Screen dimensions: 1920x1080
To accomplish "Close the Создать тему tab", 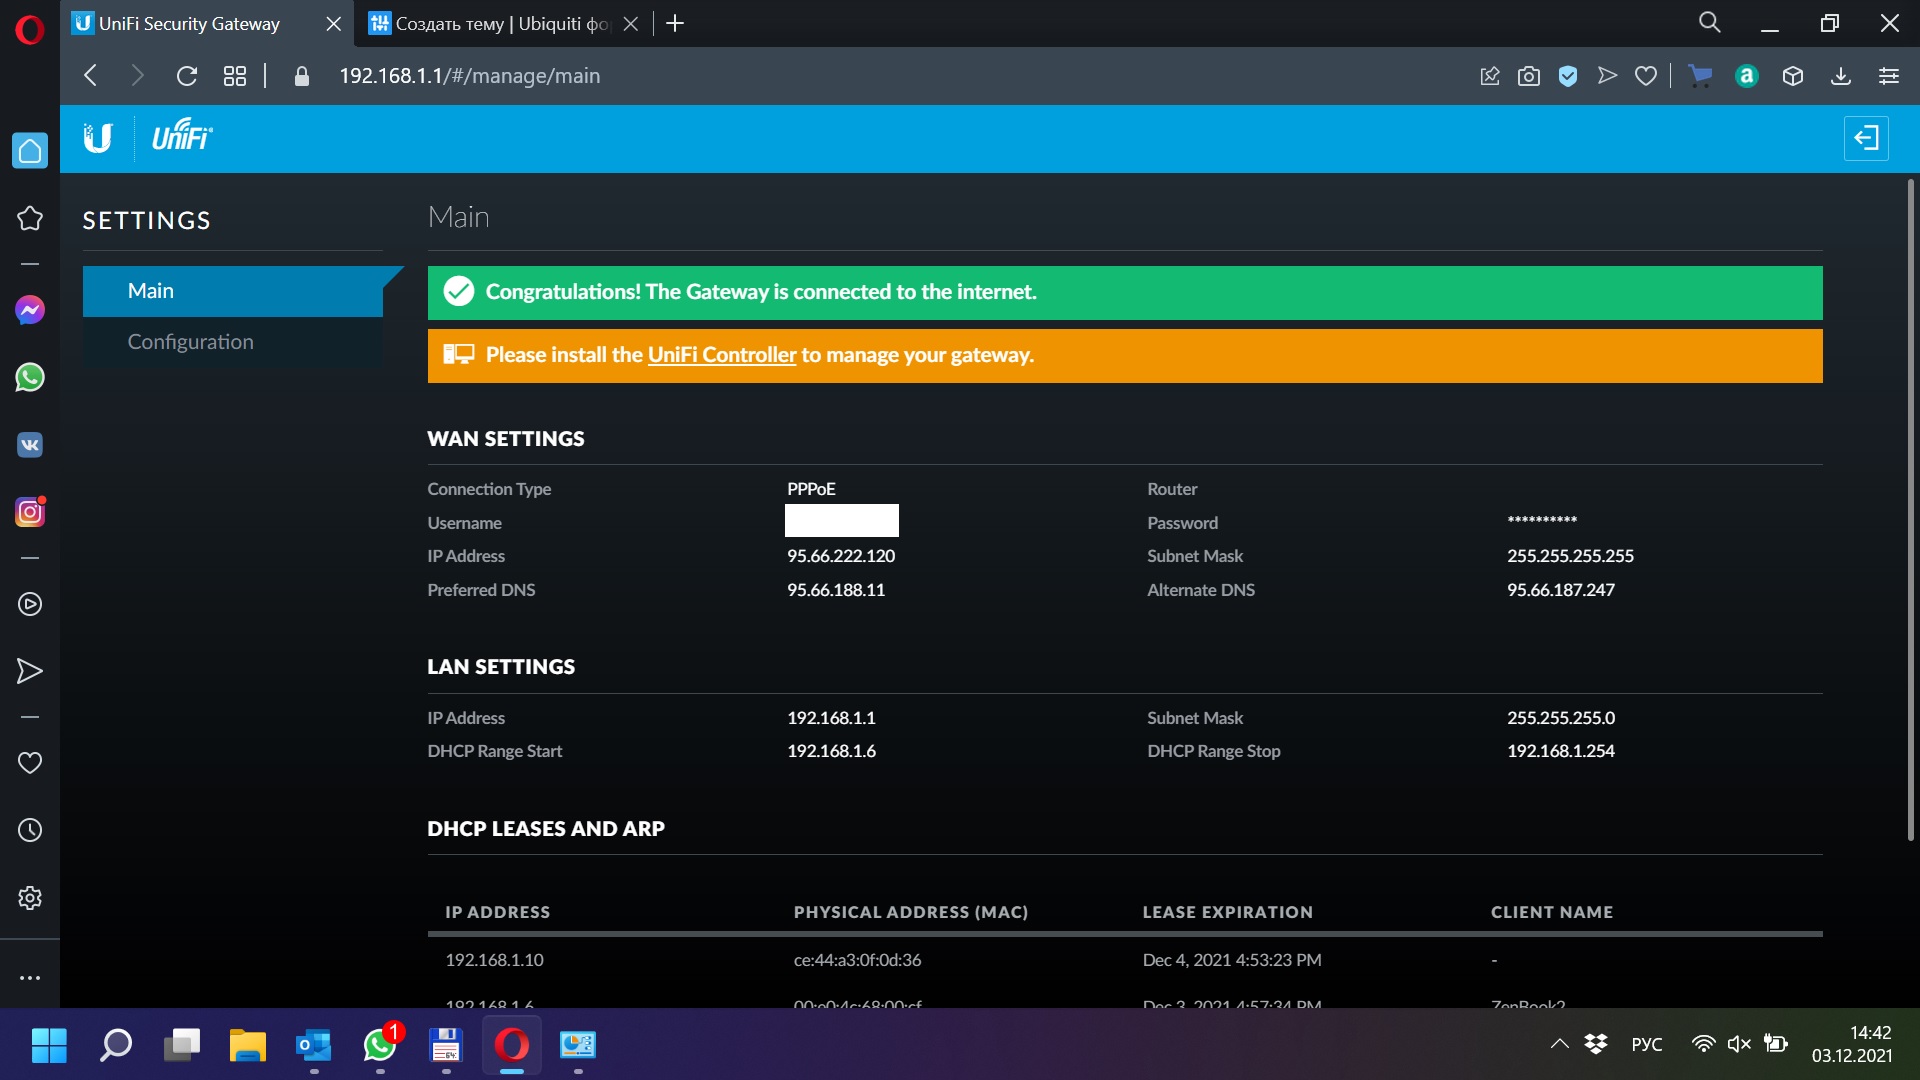I will point(631,24).
